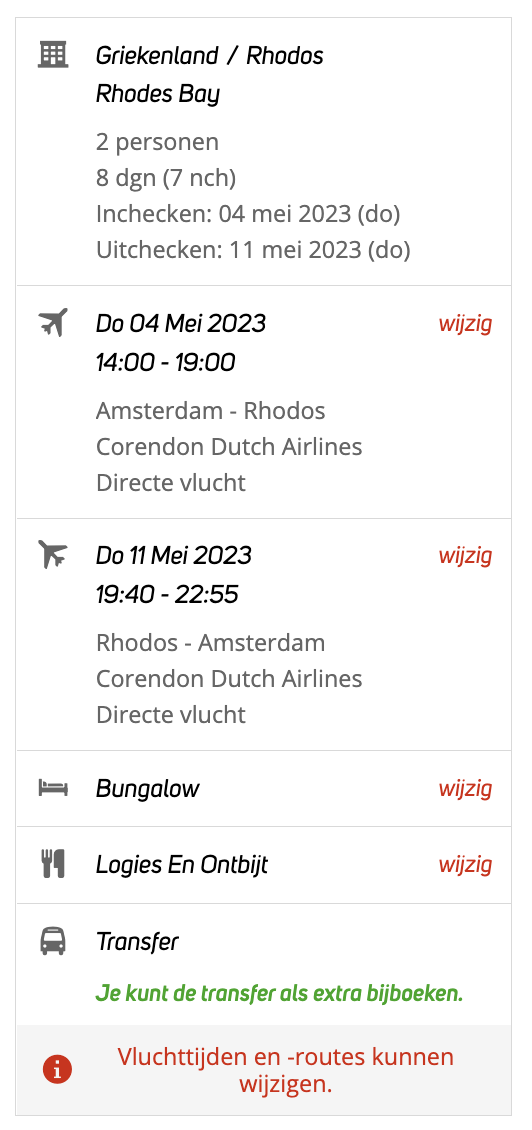Click the Do 04 Mei 2023 date heading
532x1130 pixels.
pyautogui.click(x=181, y=324)
